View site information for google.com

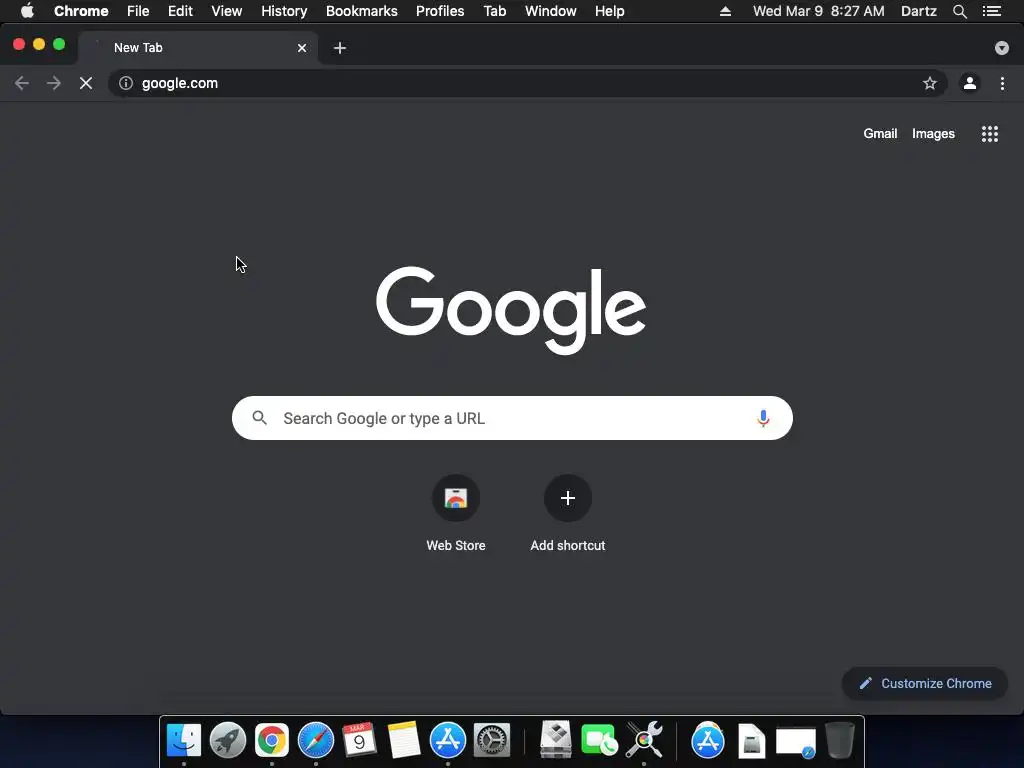[x=126, y=84]
